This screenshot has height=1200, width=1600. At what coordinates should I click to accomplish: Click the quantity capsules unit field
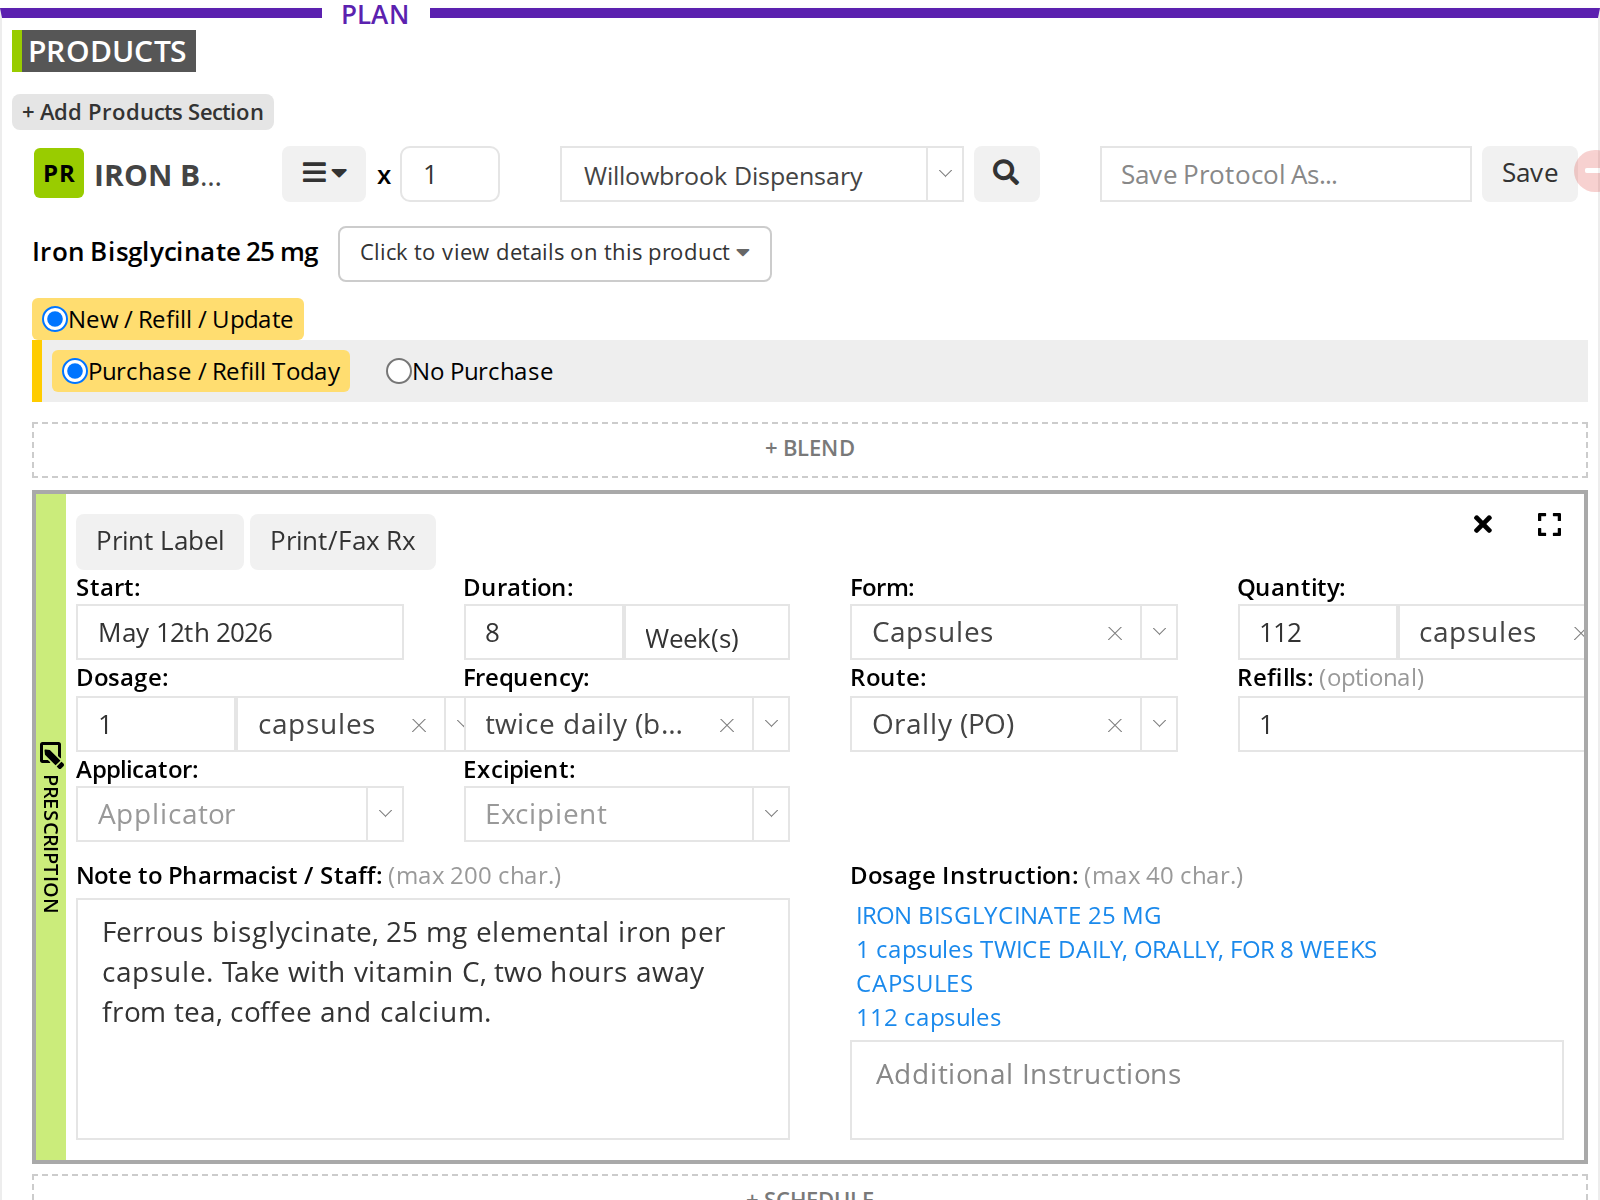pyautogui.click(x=1491, y=632)
